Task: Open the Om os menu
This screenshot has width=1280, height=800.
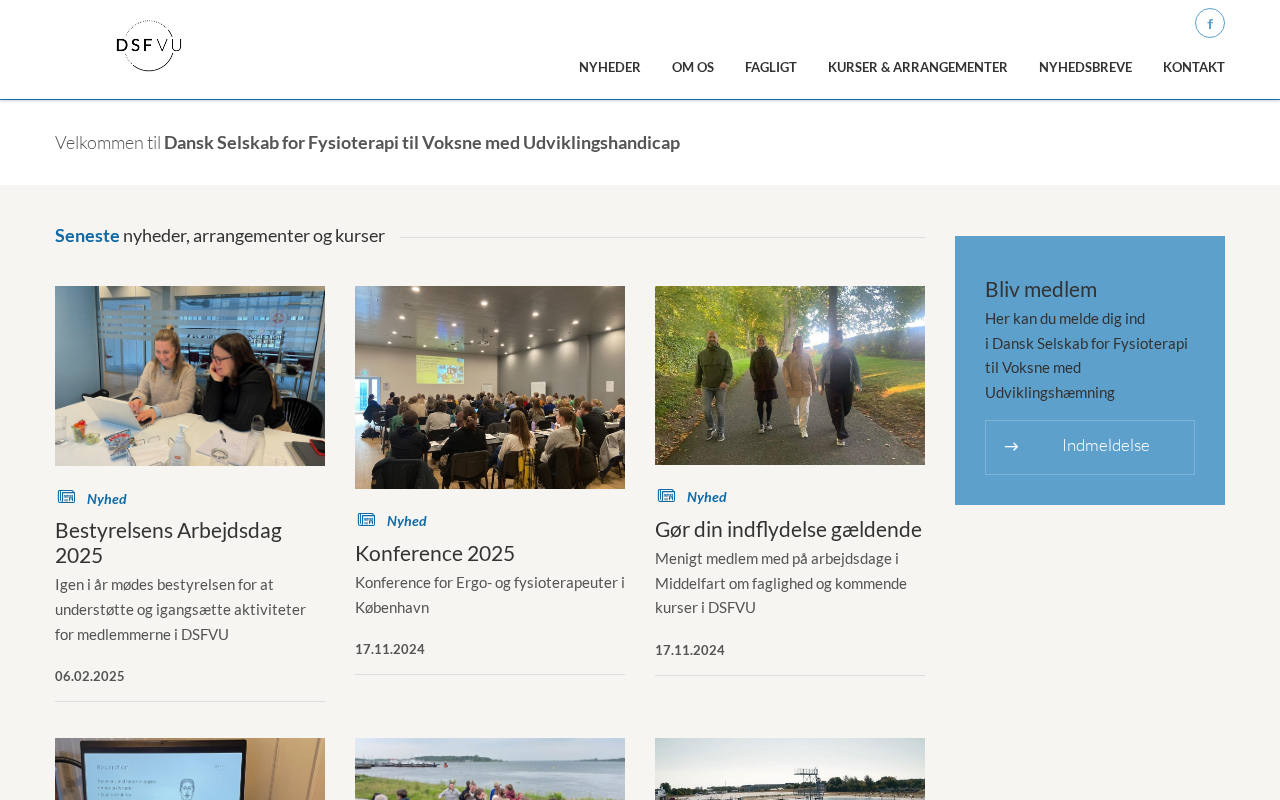Action: tap(693, 67)
